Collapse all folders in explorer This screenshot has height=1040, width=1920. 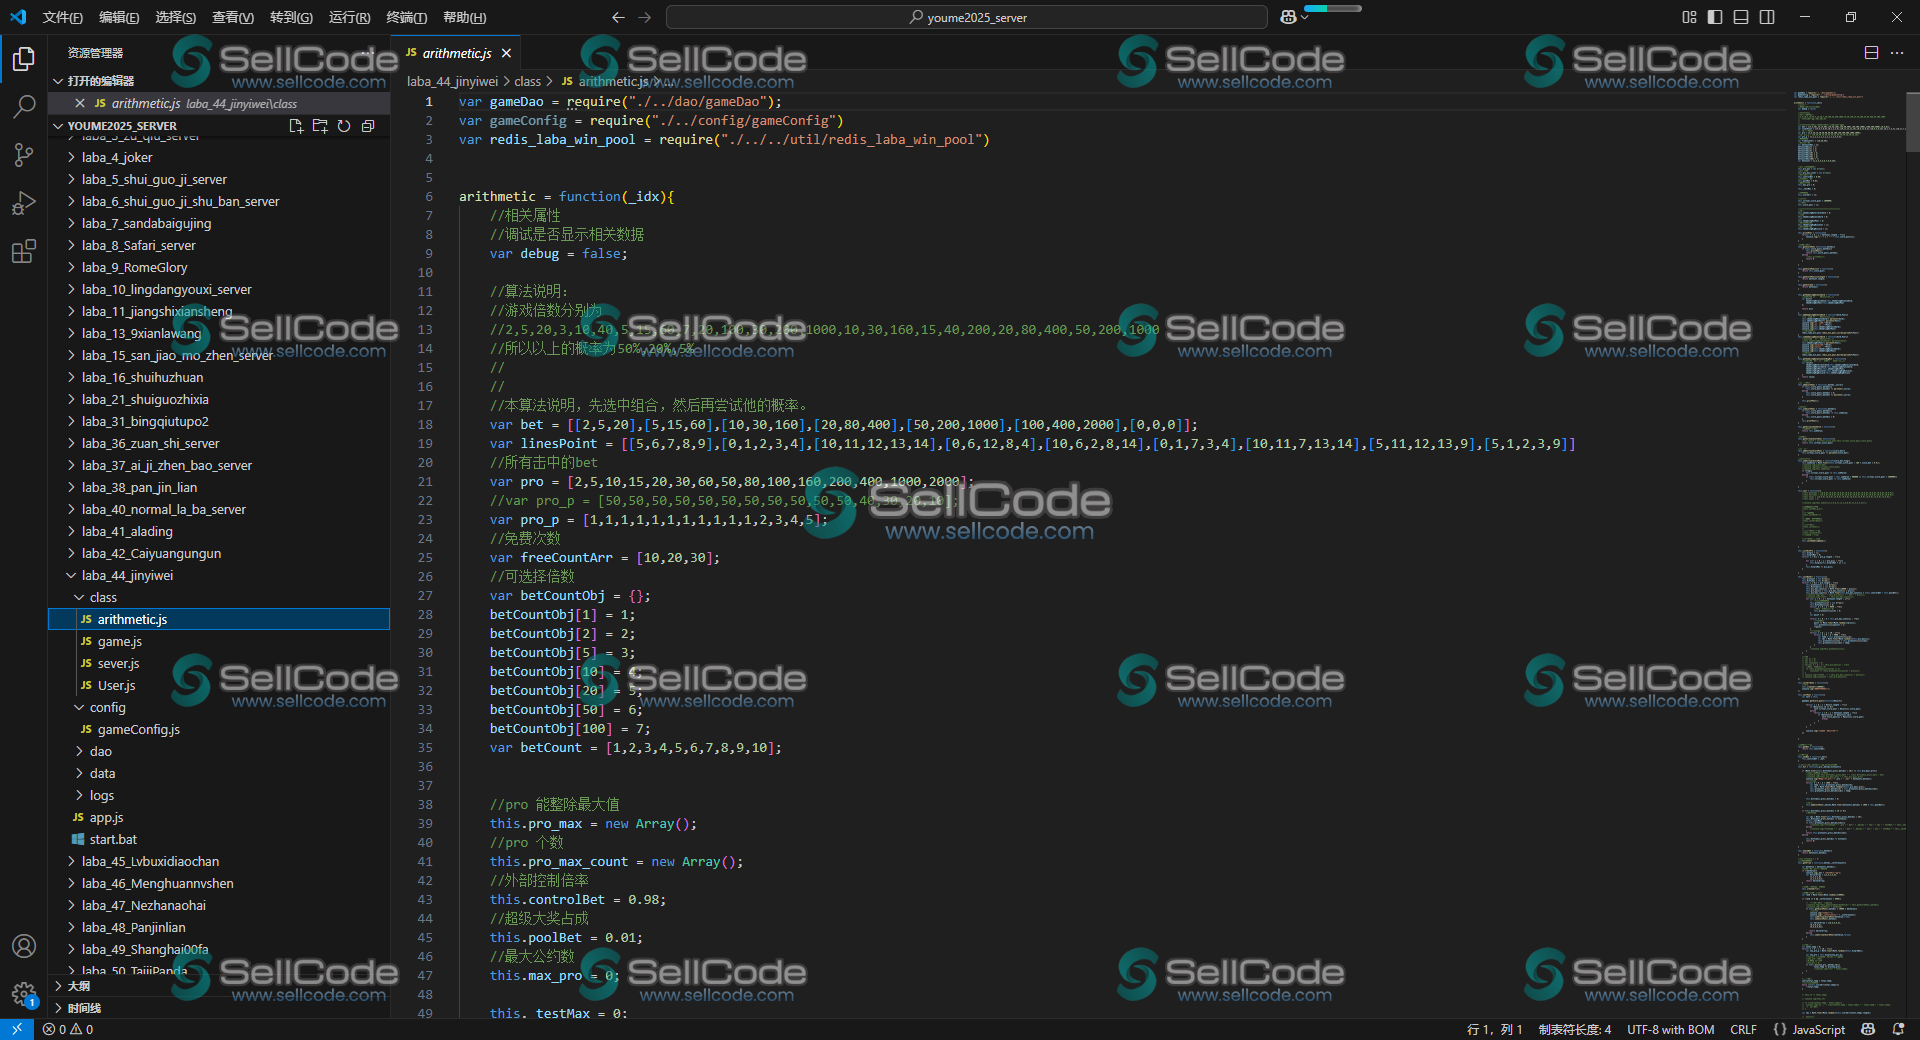point(368,126)
